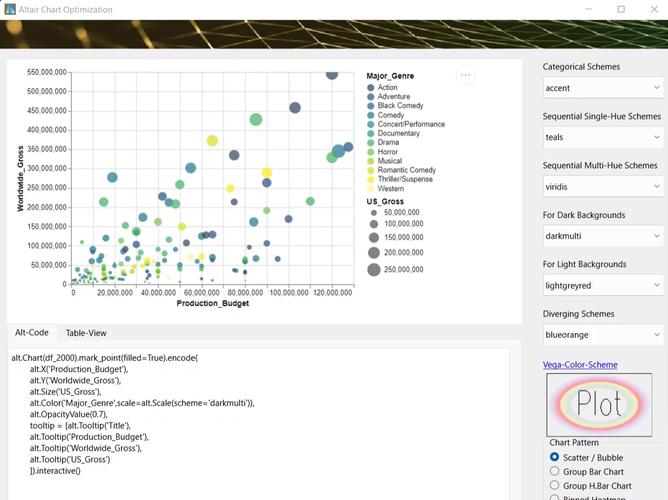This screenshot has height=500, width=668.
Task: Switch to the Table-View tab
Action: 86,333
